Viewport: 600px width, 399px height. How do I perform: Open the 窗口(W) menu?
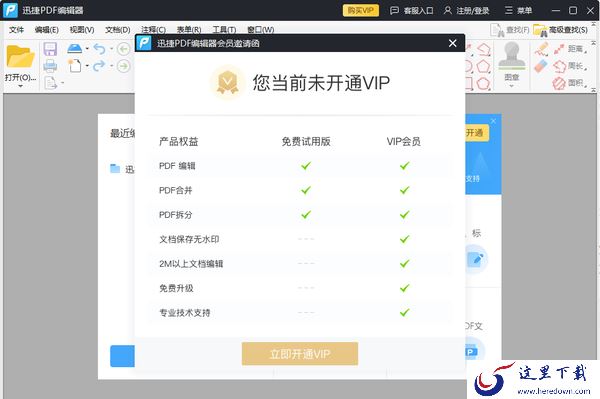[261, 29]
